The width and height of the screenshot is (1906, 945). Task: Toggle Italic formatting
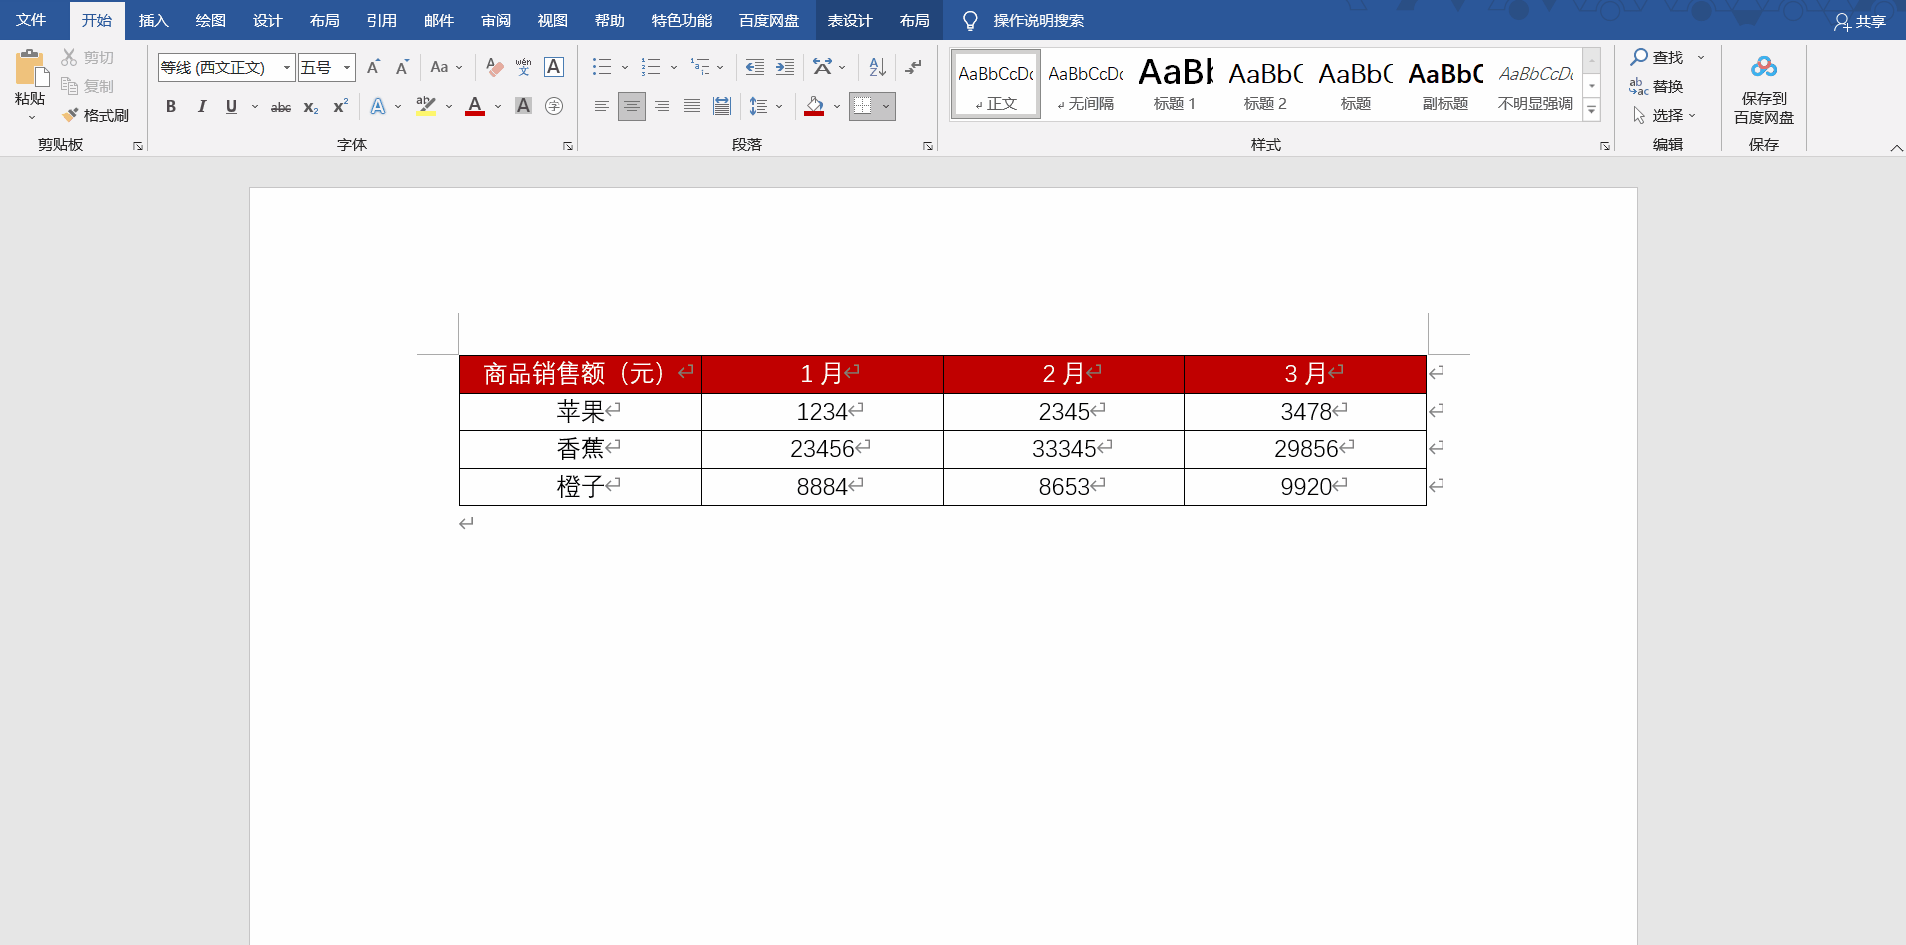coord(201,106)
